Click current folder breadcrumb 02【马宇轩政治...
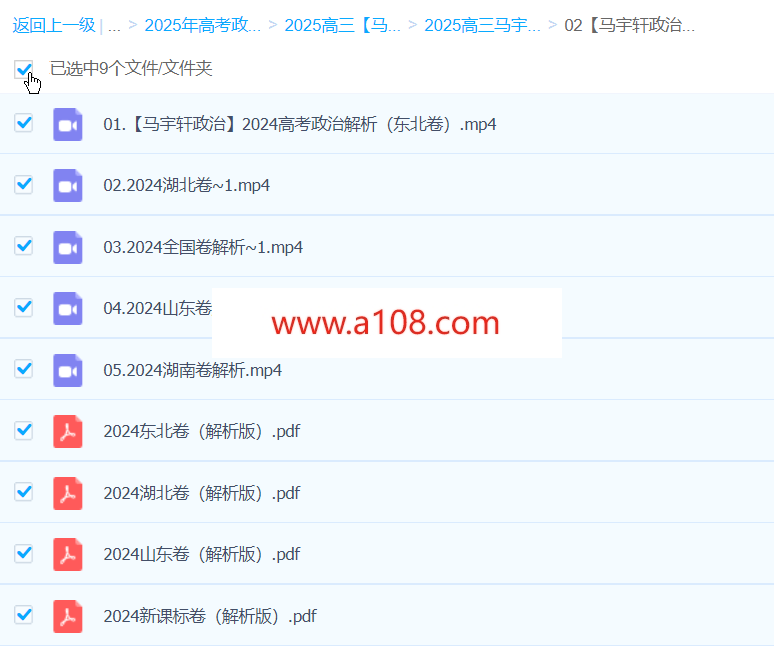774x646 pixels. pyautogui.click(x=629, y=25)
